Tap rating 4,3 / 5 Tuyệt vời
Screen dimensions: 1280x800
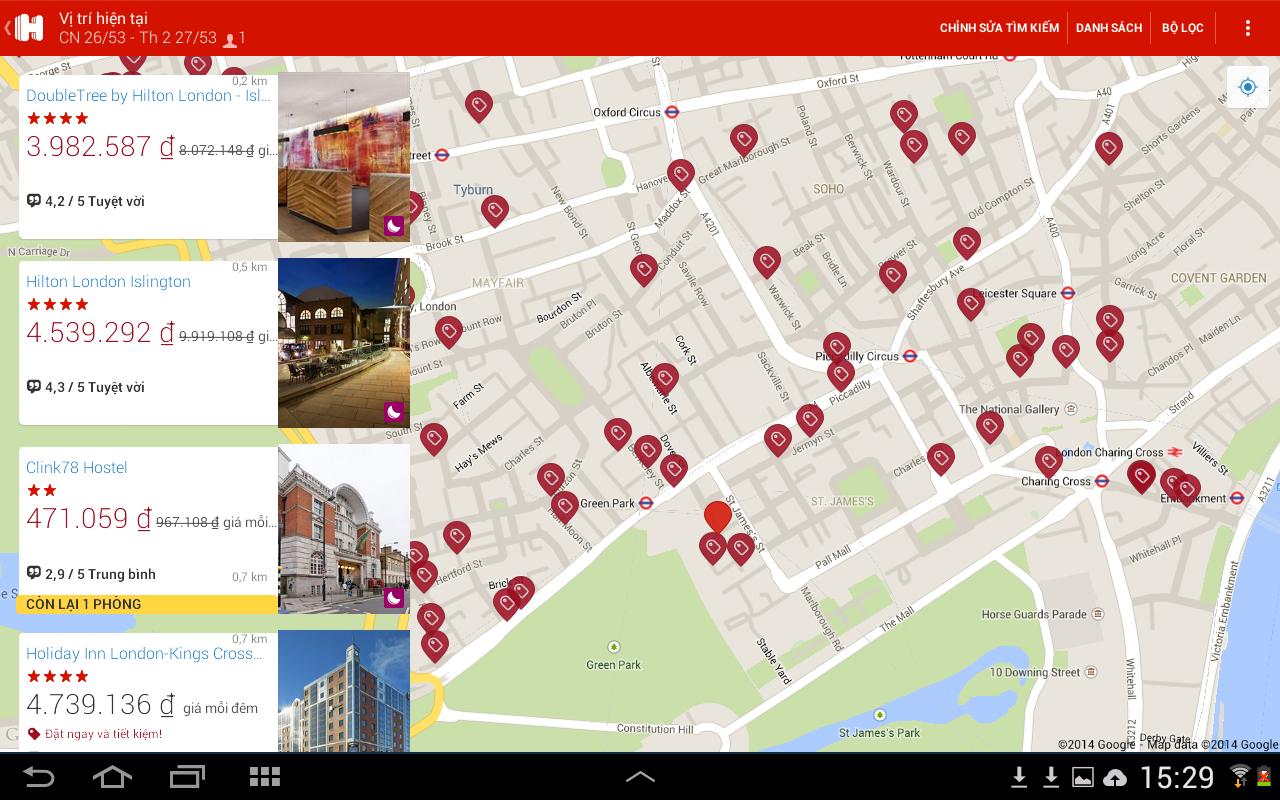(x=85, y=387)
